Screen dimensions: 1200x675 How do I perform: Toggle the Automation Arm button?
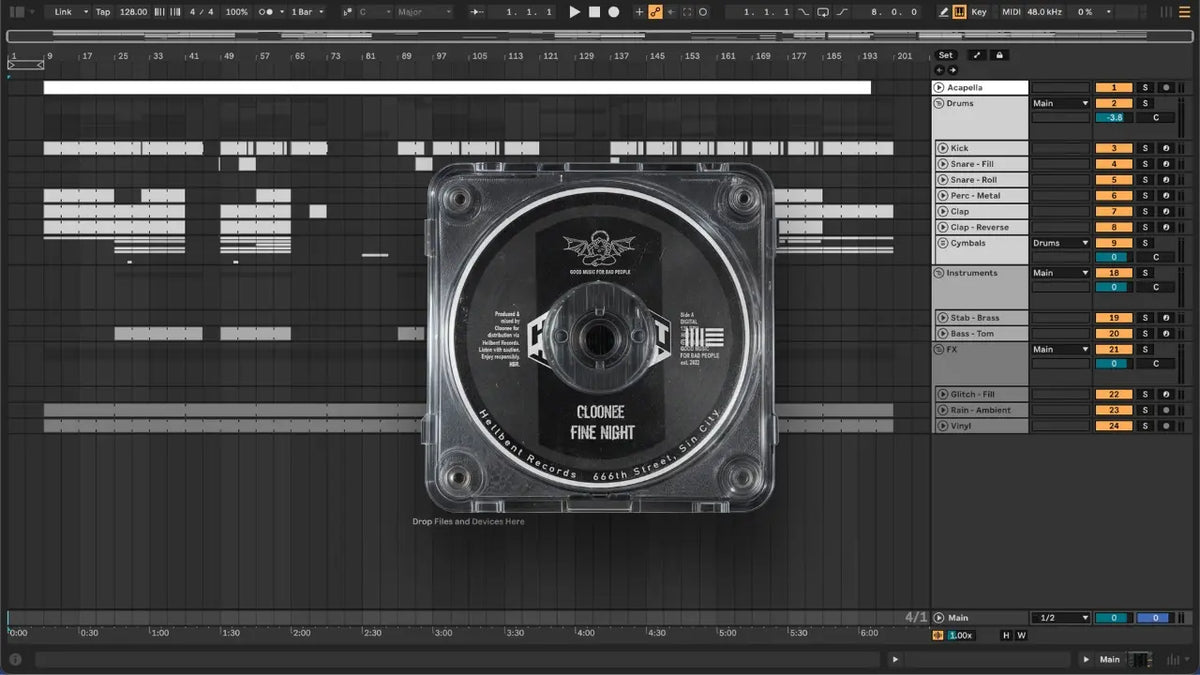[x=655, y=12]
